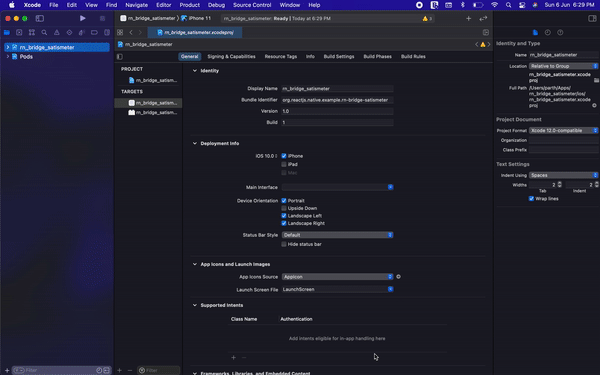The height and width of the screenshot is (375, 600).
Task: Open the related items grid icon
Action: click(x=120, y=33)
